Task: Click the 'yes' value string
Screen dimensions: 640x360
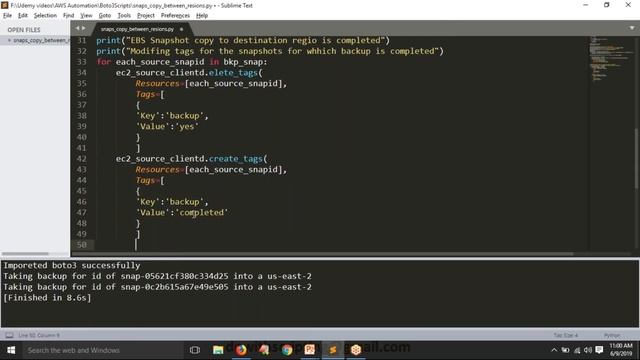Action: click(x=187, y=127)
